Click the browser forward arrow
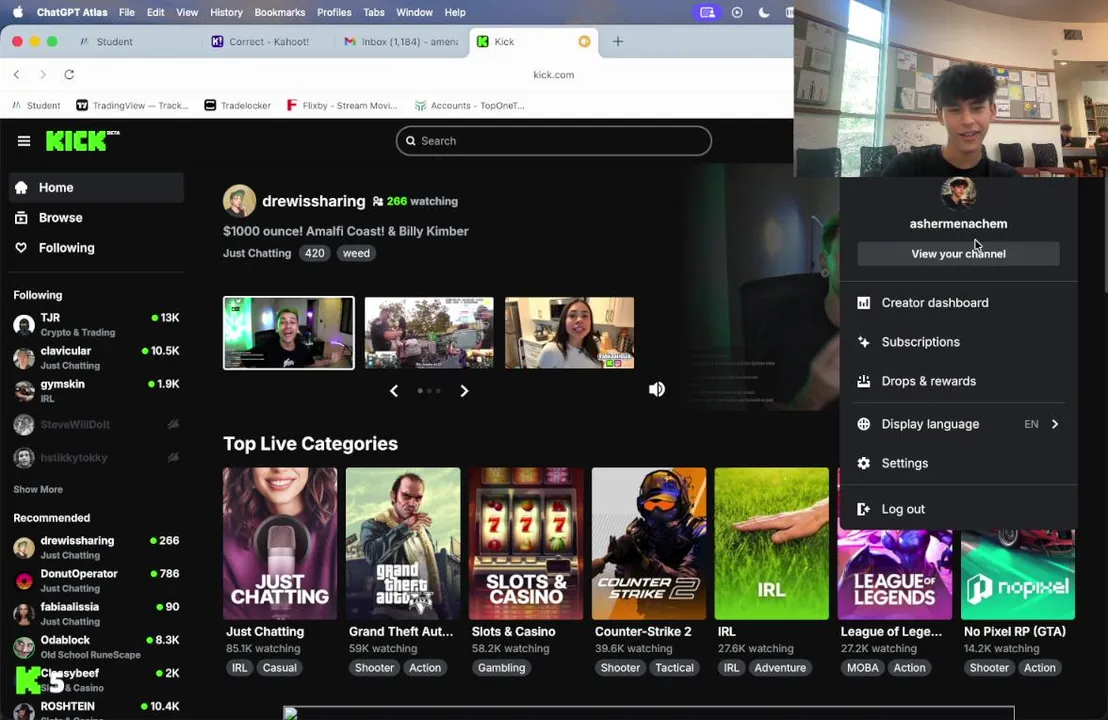This screenshot has height=720, width=1108. (42, 74)
